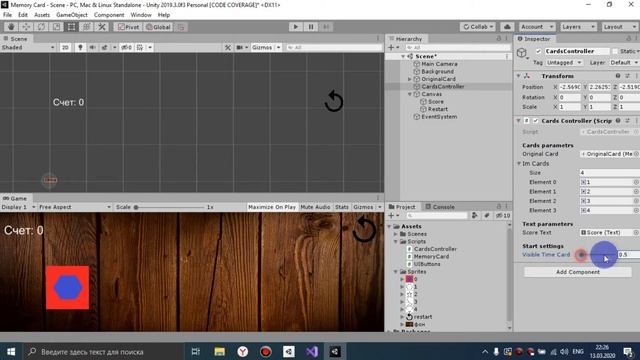The height and width of the screenshot is (360, 640).
Task: Toggle scene lighting bulb icon
Action: 80,47
